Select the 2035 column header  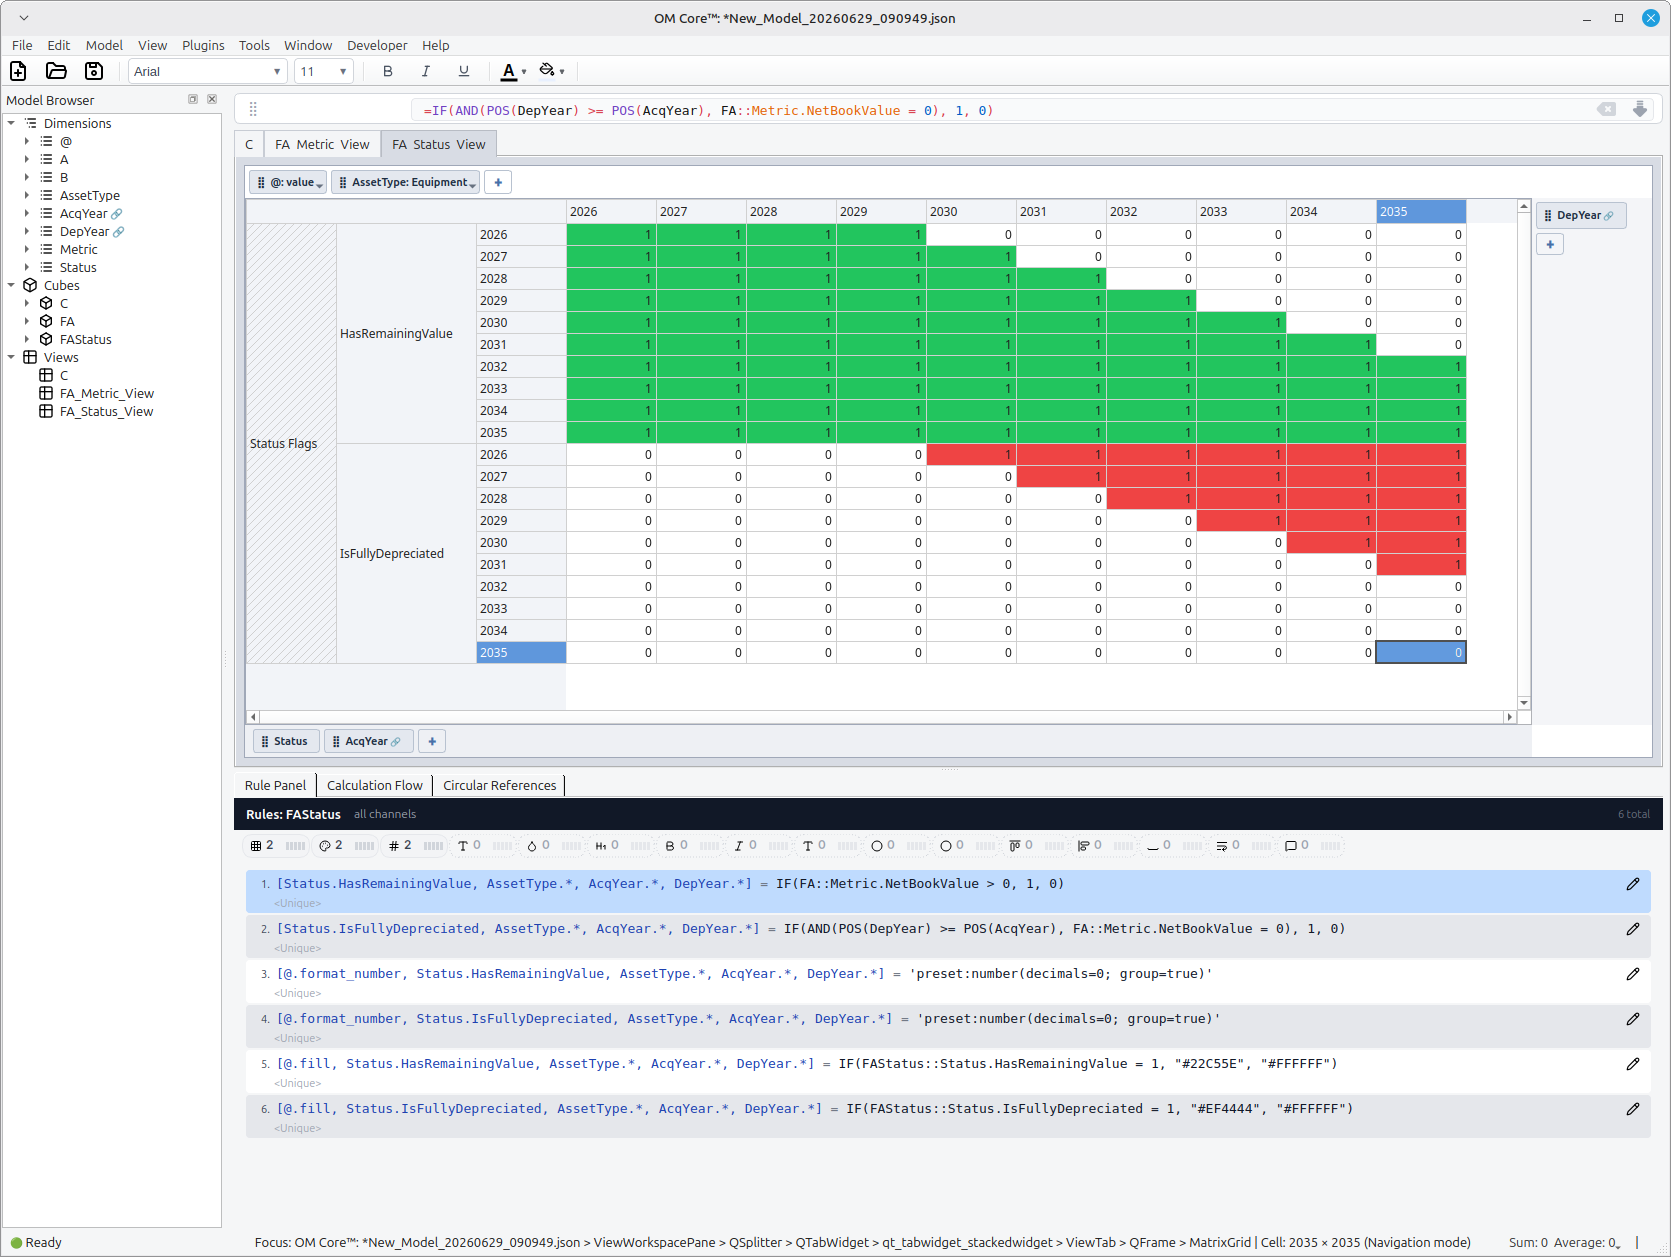[x=1421, y=211]
